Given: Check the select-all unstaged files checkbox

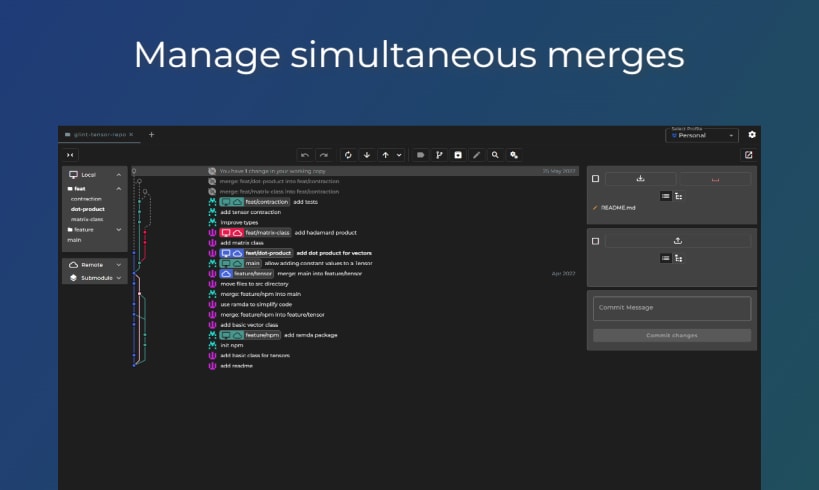Looking at the screenshot, I should (595, 179).
